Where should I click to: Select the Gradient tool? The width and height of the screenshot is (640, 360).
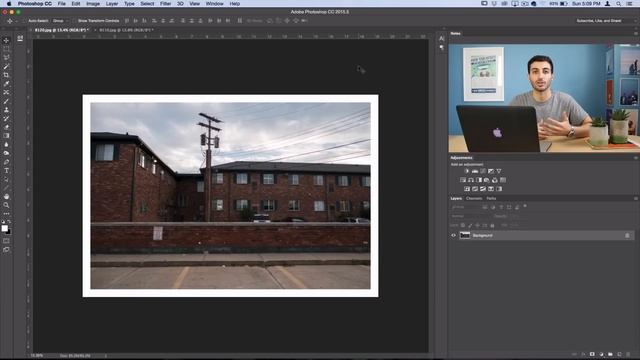click(6, 136)
